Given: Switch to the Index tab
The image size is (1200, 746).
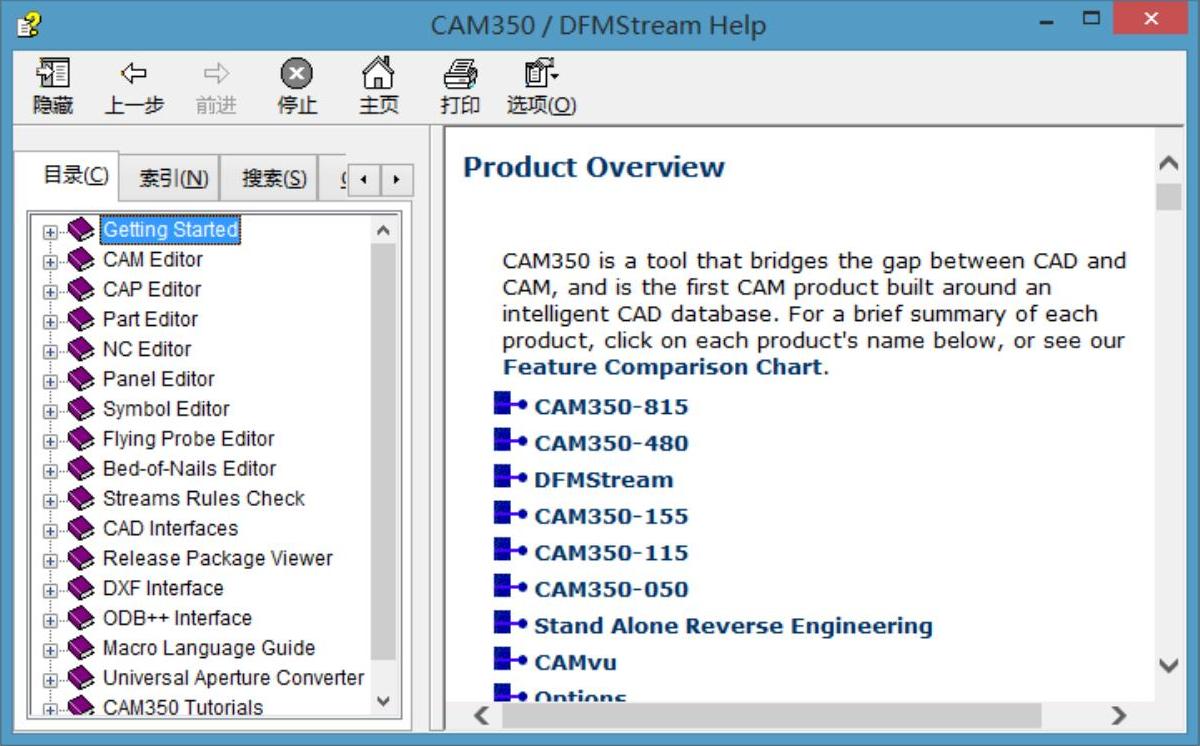Looking at the screenshot, I should [173, 178].
